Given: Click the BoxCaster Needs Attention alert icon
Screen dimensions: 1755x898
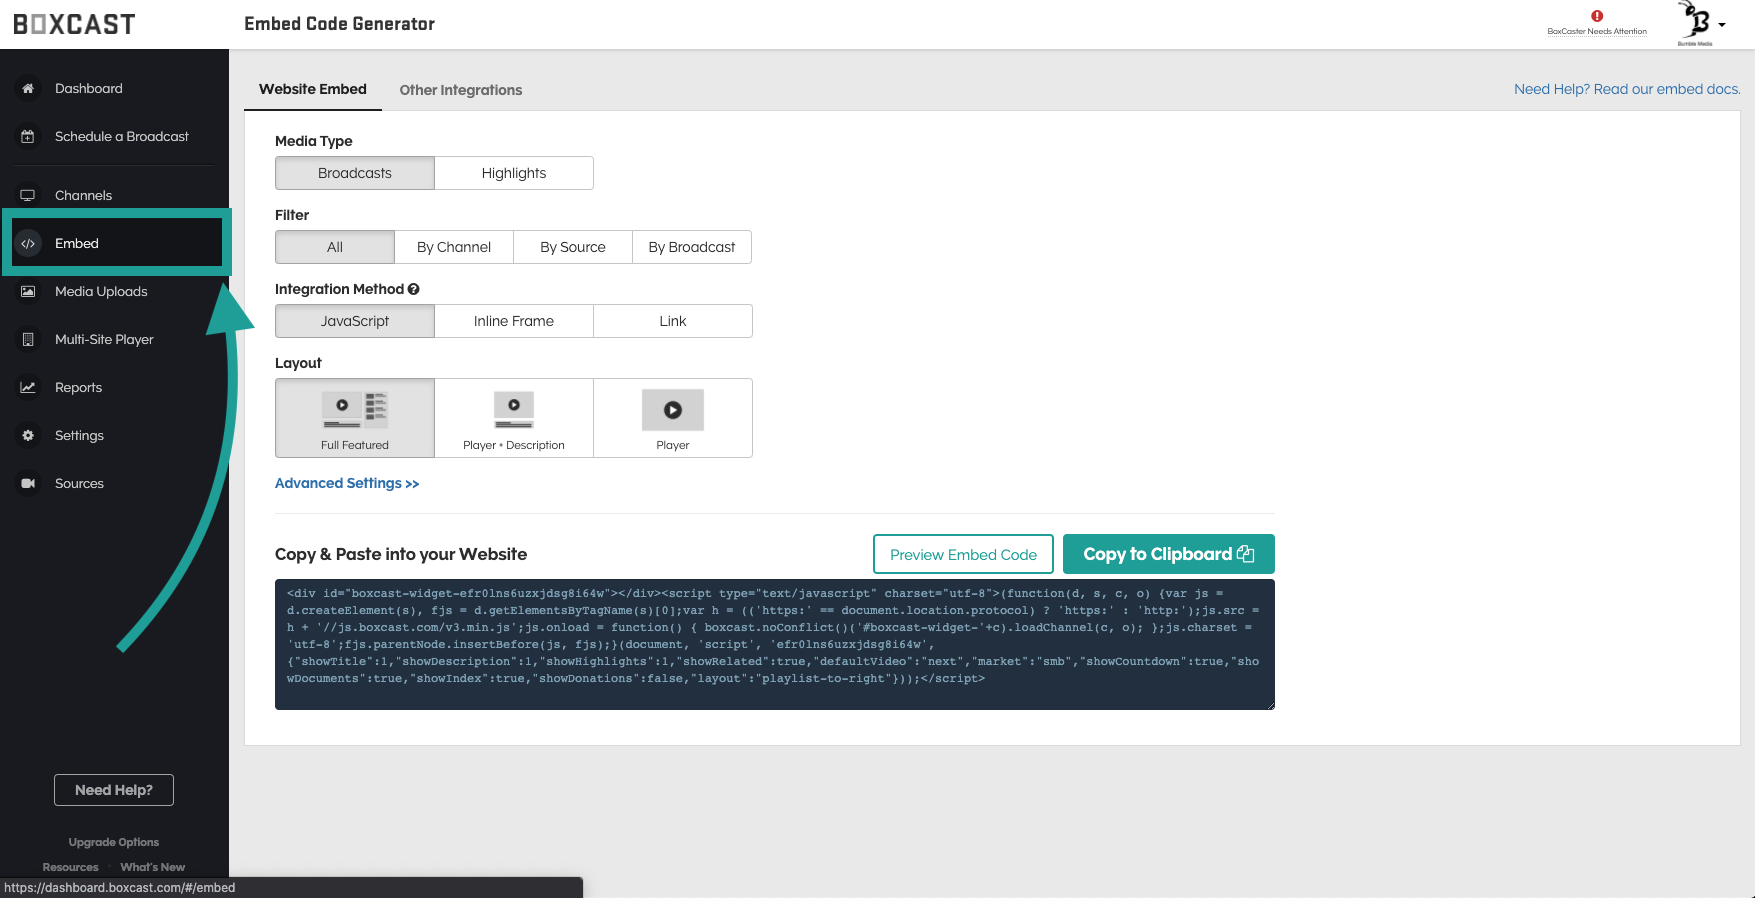Looking at the screenshot, I should pyautogui.click(x=1597, y=16).
